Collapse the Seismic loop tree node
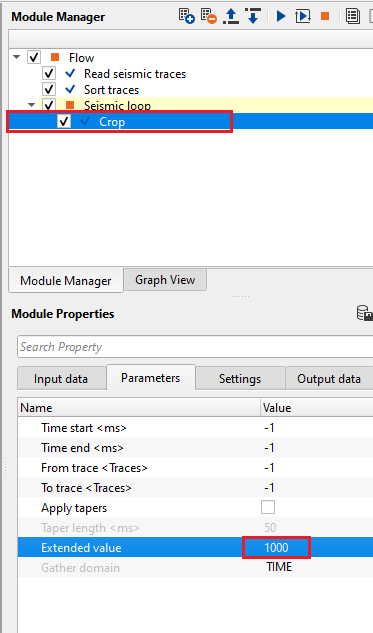This screenshot has width=373, height=633. click(31, 105)
